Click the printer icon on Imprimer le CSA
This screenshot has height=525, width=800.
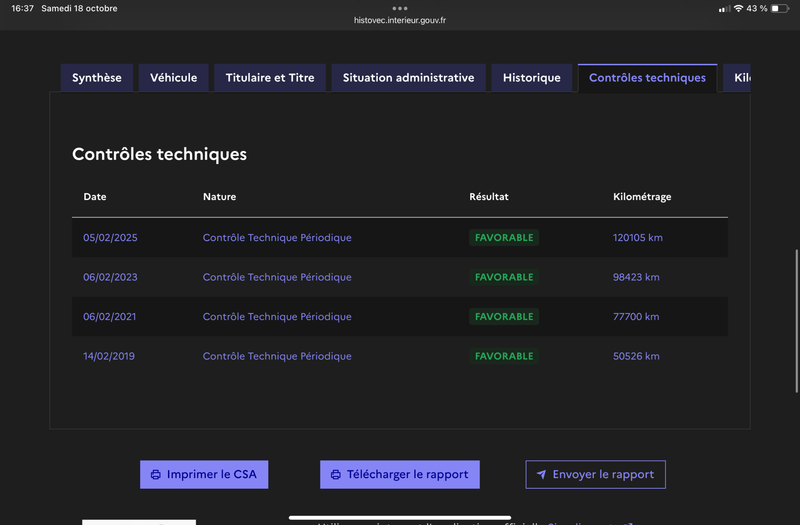click(x=156, y=475)
